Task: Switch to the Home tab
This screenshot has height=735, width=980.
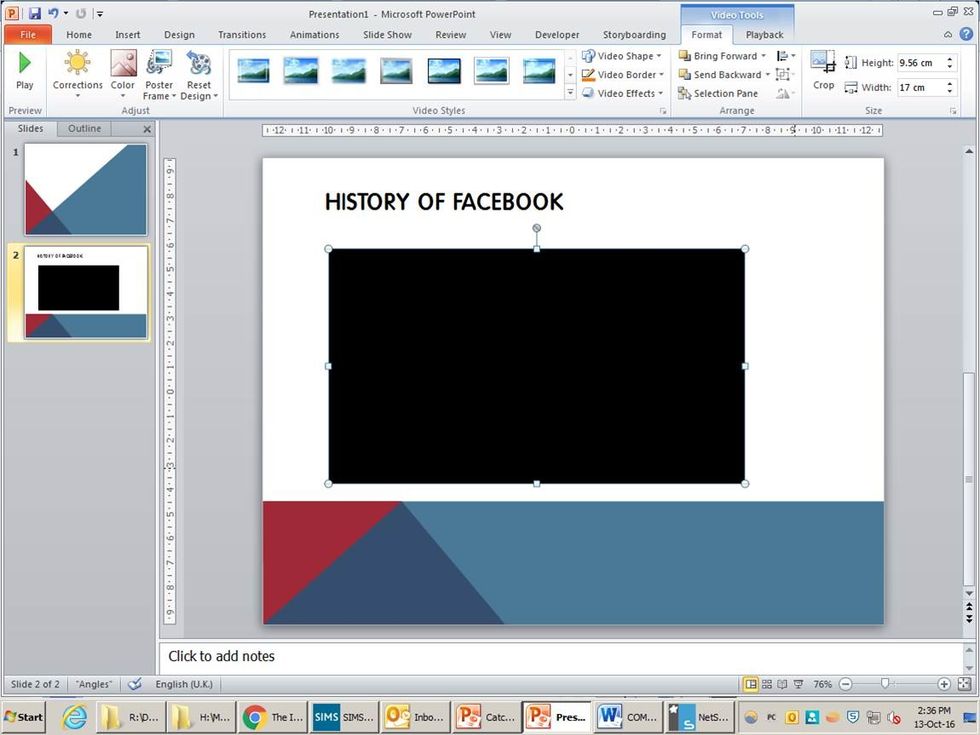Action: click(x=79, y=35)
